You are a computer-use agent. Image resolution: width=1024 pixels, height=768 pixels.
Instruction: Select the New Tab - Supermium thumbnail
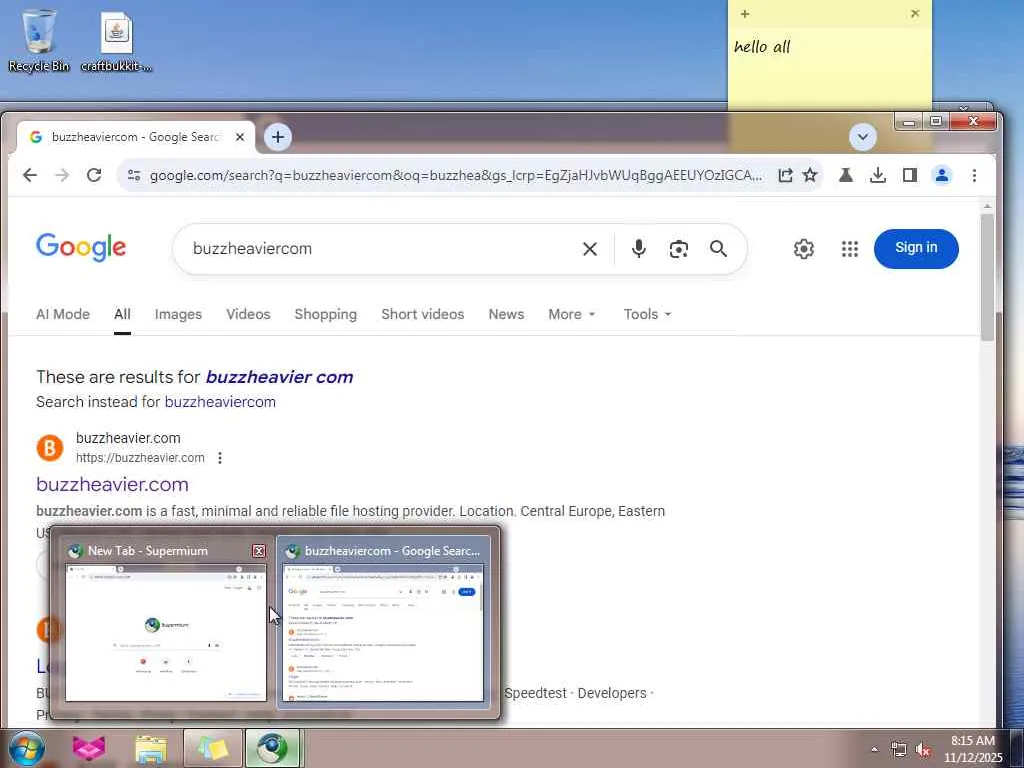coord(166,633)
